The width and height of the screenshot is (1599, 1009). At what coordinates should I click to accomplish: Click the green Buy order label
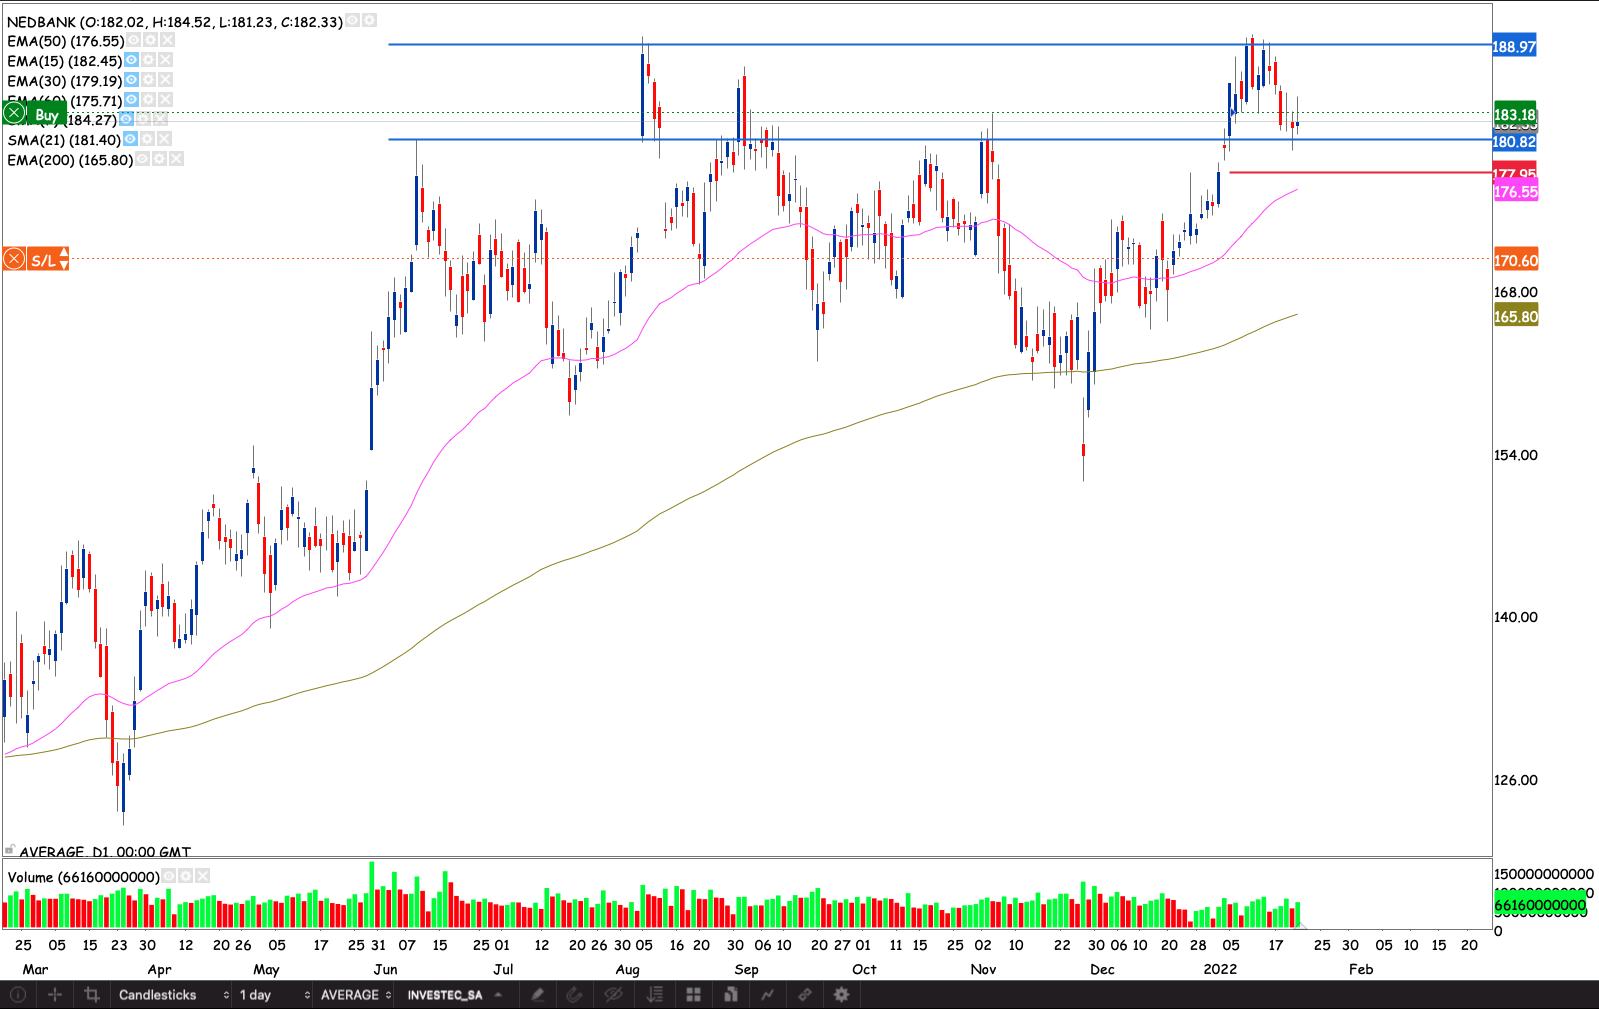[46, 115]
